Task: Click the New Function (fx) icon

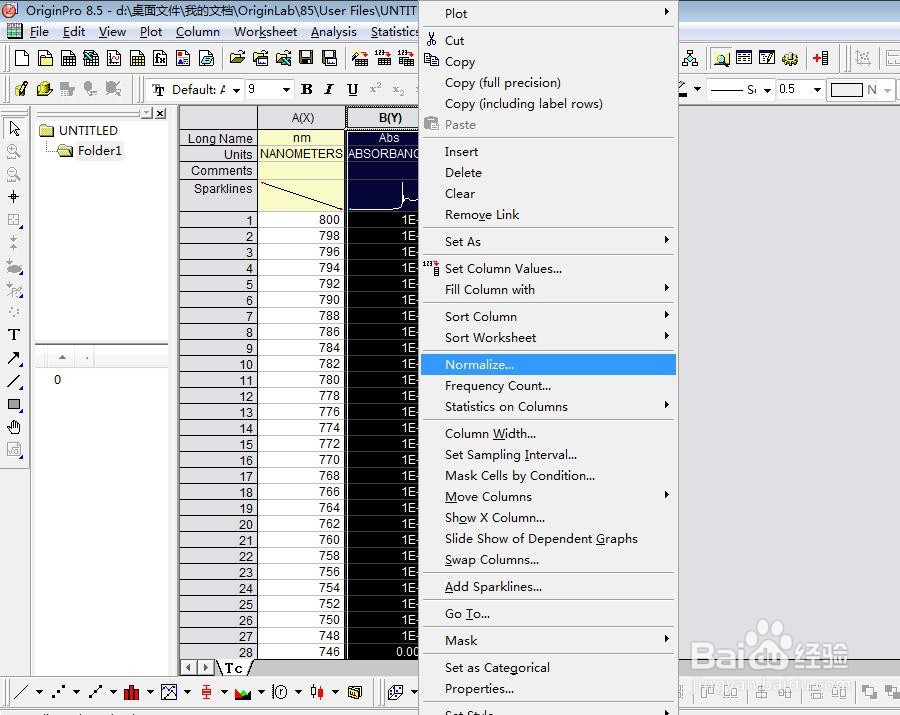Action: pos(160,58)
